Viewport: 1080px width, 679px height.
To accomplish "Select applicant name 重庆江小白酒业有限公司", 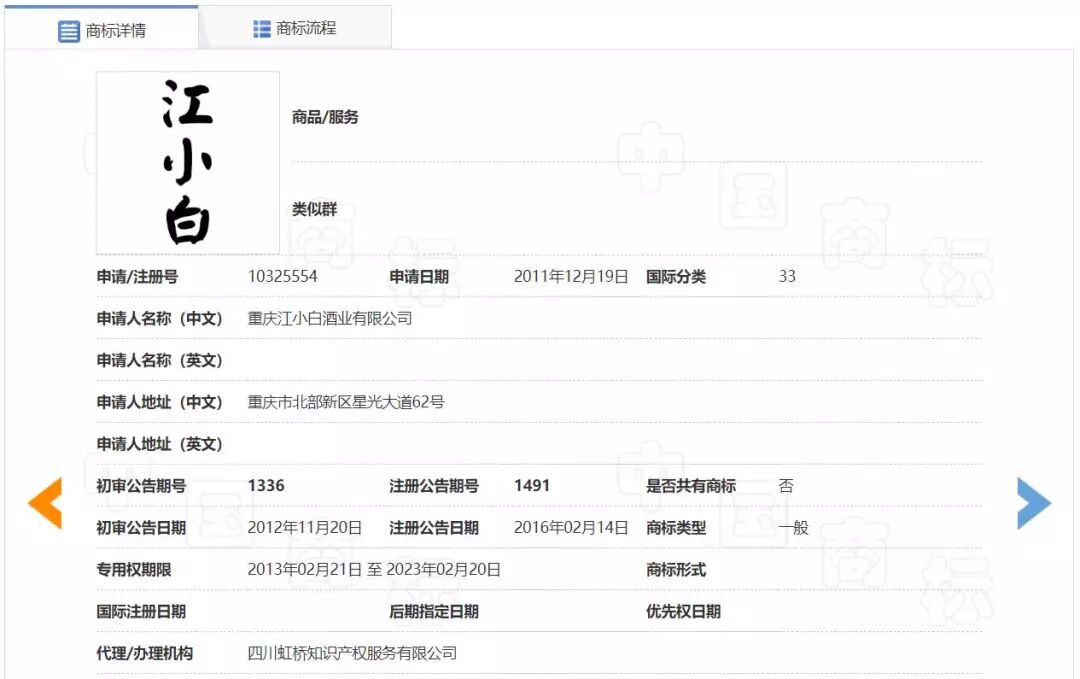I will [330, 318].
